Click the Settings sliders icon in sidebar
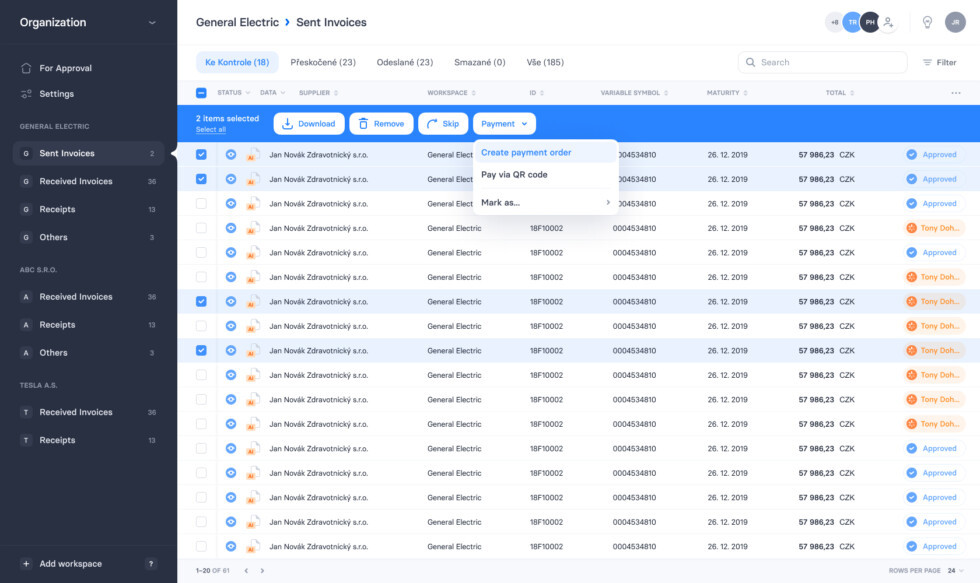The image size is (980, 583). tap(26, 94)
